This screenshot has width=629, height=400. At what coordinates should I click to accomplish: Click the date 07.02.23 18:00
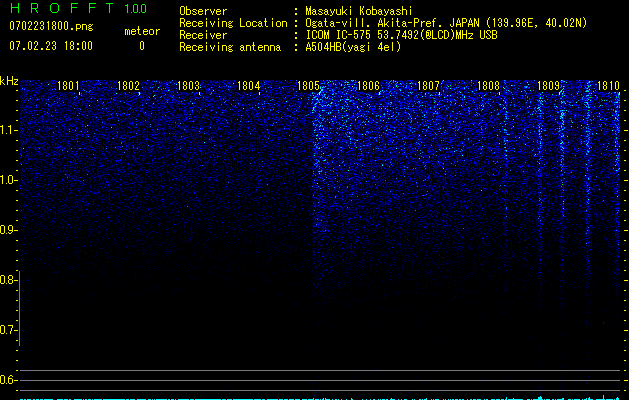coord(51,46)
